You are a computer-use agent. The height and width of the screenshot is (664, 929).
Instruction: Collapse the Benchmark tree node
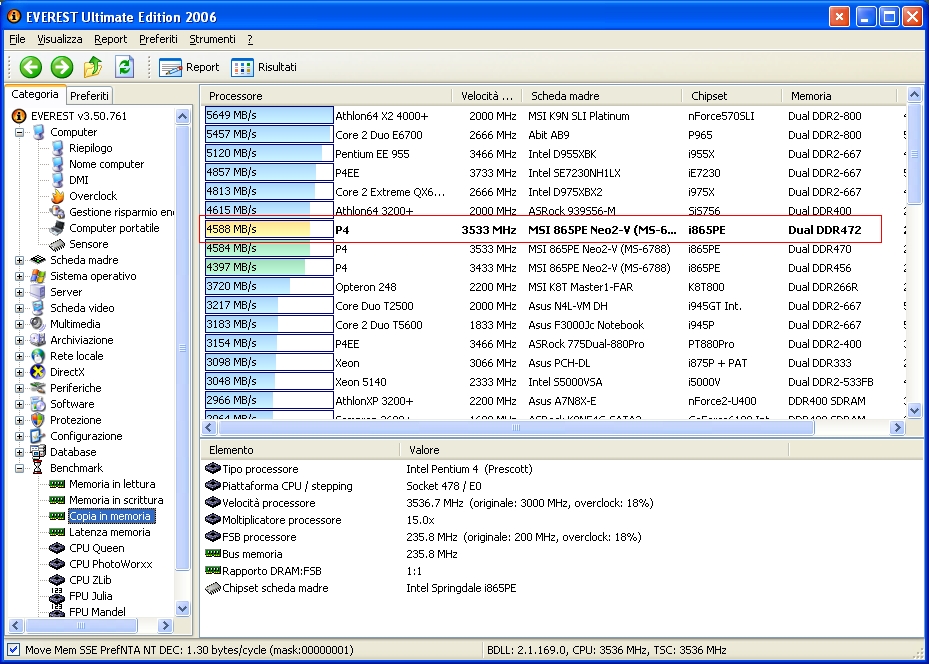pos(20,468)
